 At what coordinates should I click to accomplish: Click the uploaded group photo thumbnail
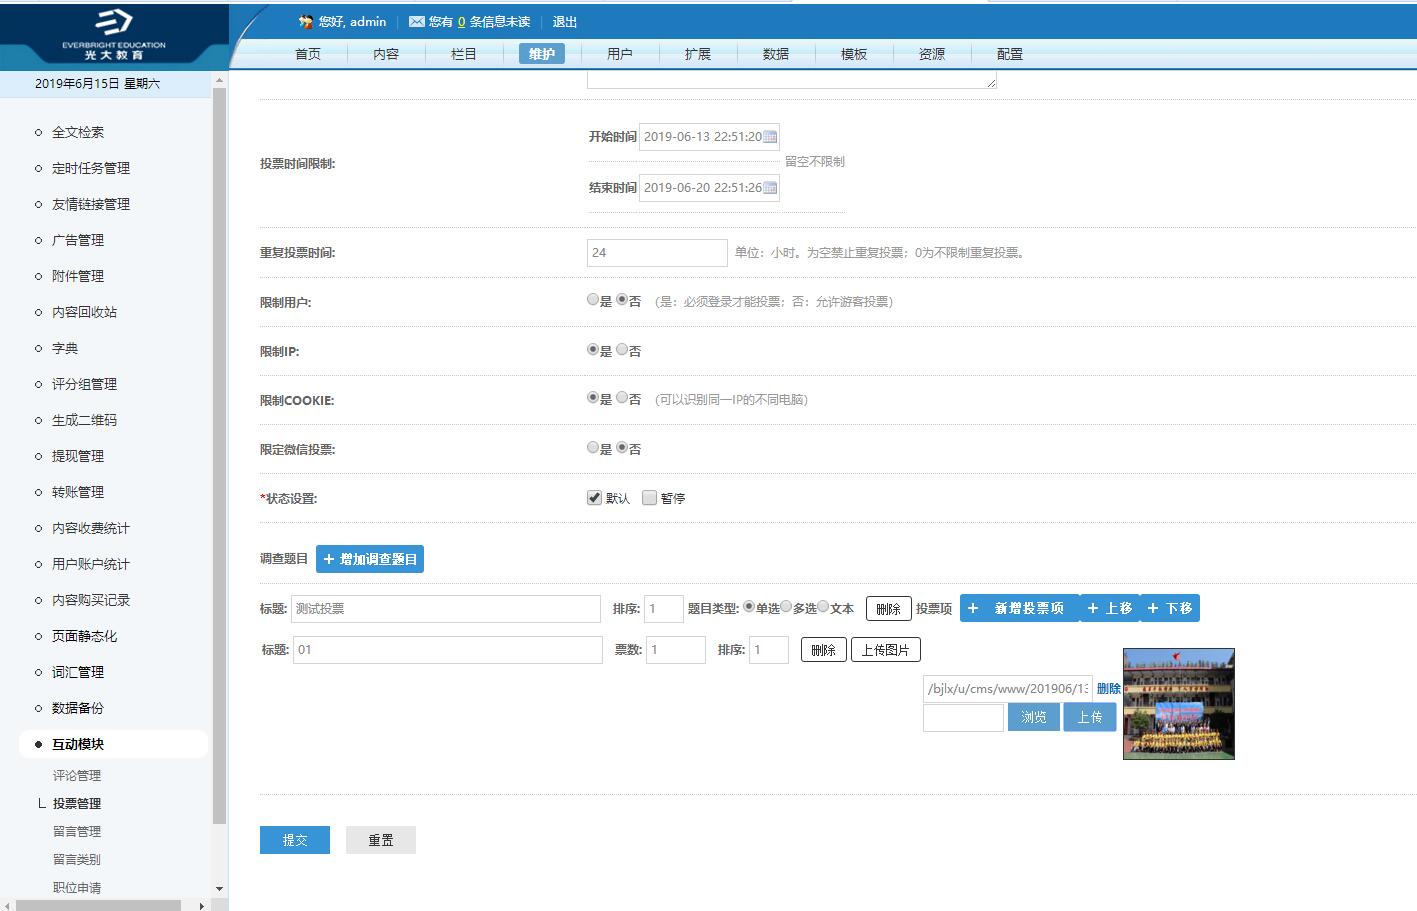(x=1179, y=704)
